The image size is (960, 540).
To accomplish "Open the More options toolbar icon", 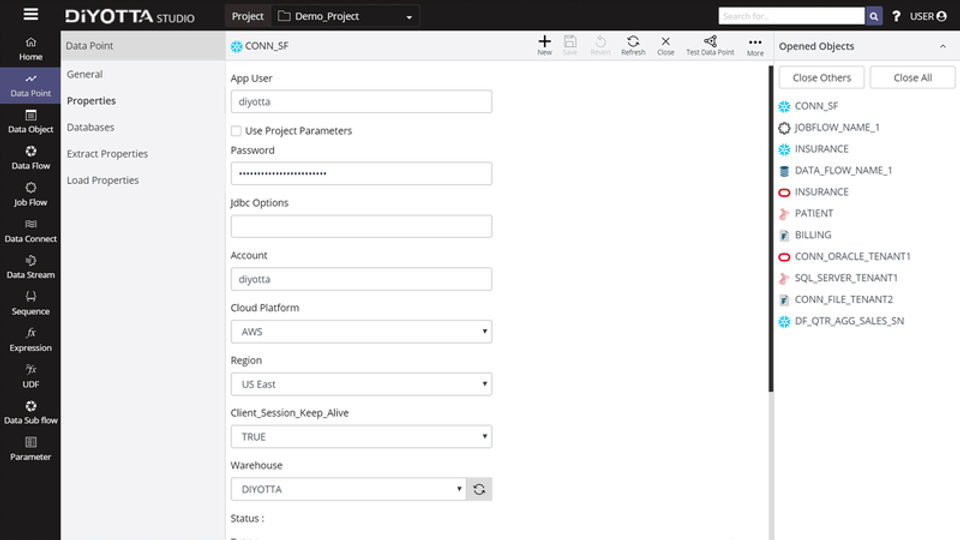I will point(755,44).
